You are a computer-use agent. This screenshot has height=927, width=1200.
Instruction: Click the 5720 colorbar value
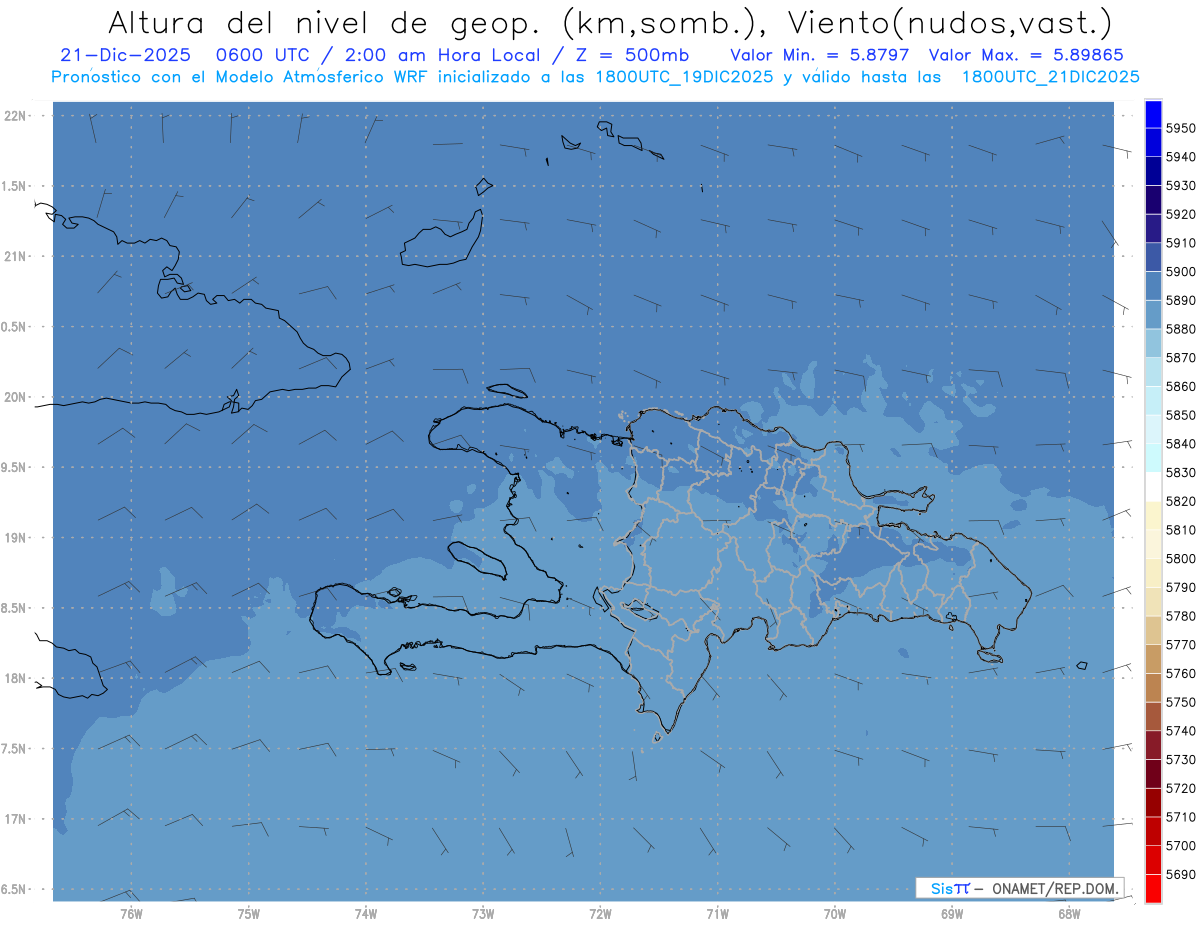[x=1180, y=788]
